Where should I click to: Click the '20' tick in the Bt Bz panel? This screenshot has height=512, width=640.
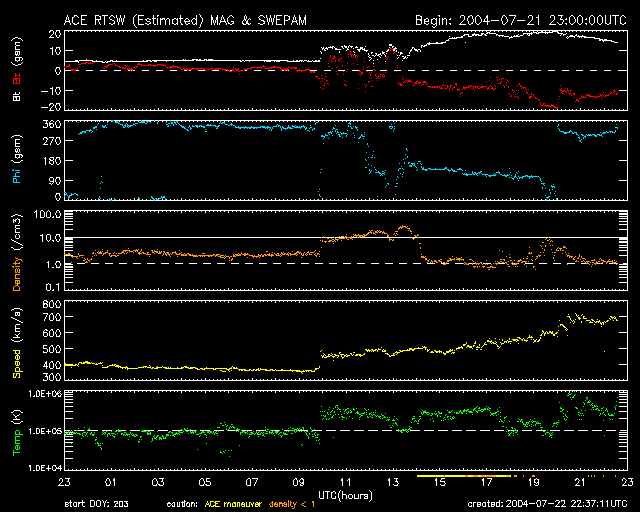point(55,34)
